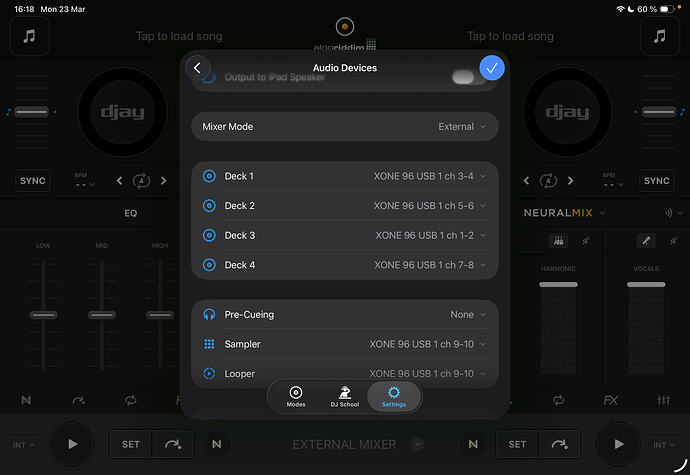The image size is (690, 475).
Task: Mute harmonic stem icon
Action: tap(586, 241)
